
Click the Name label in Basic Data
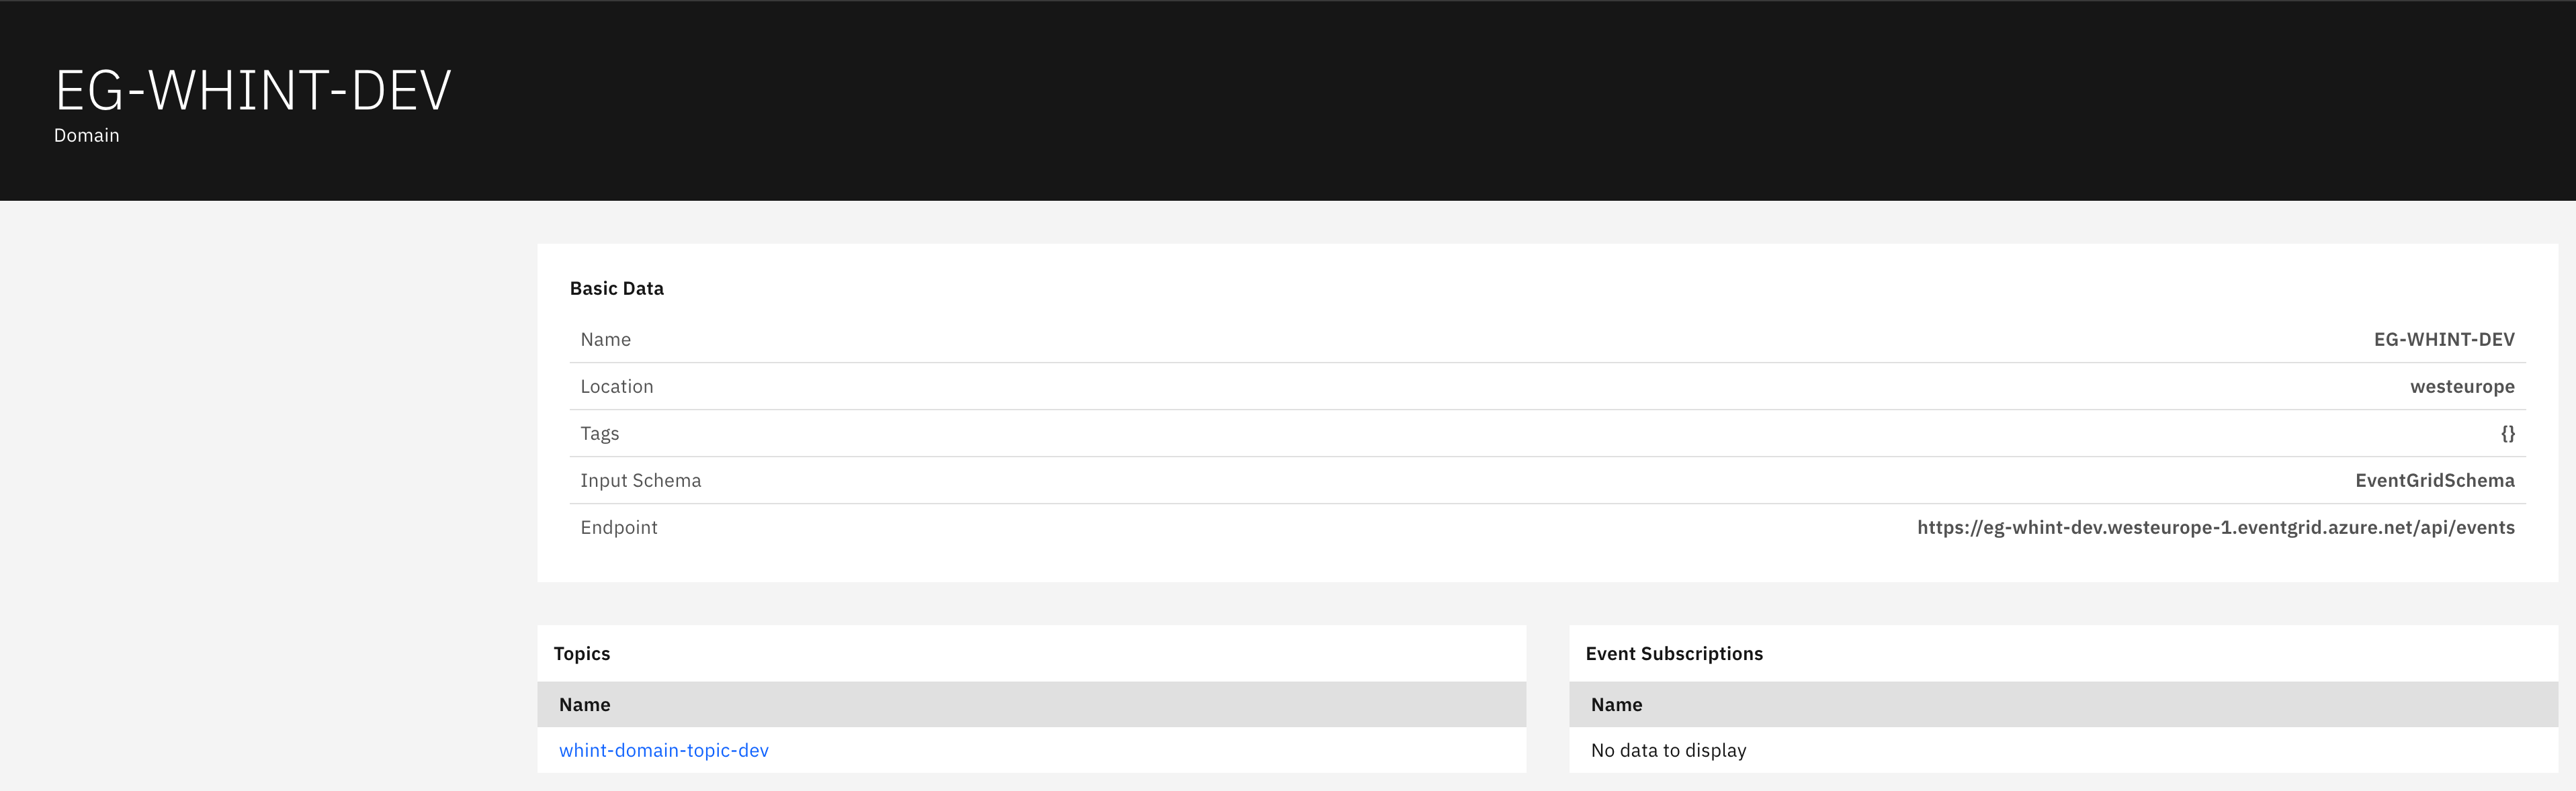[x=605, y=339]
